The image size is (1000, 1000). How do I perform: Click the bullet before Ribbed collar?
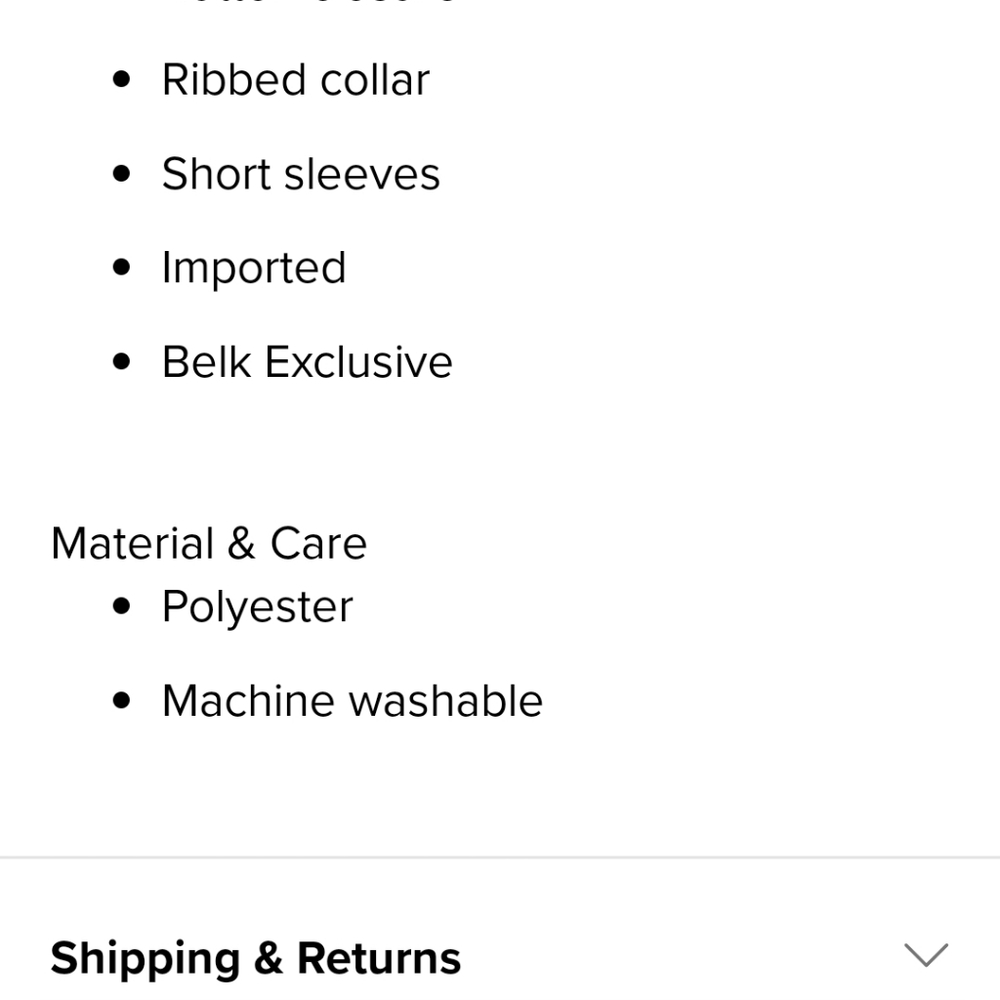click(x=122, y=80)
